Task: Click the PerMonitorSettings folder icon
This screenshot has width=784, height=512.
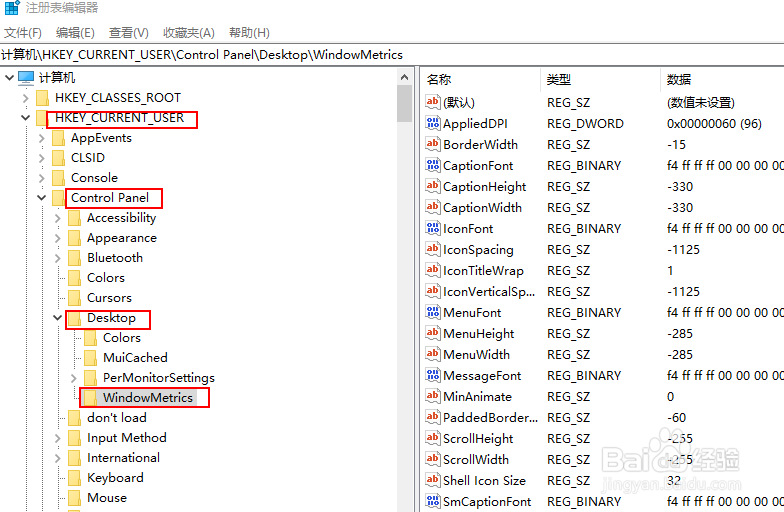Action: pyautogui.click(x=90, y=378)
